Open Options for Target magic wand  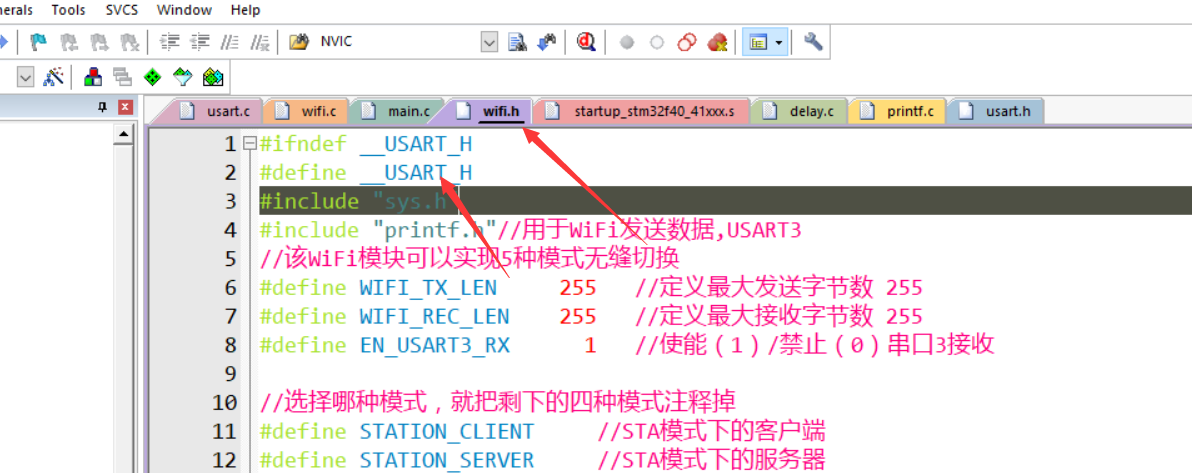(x=54, y=76)
